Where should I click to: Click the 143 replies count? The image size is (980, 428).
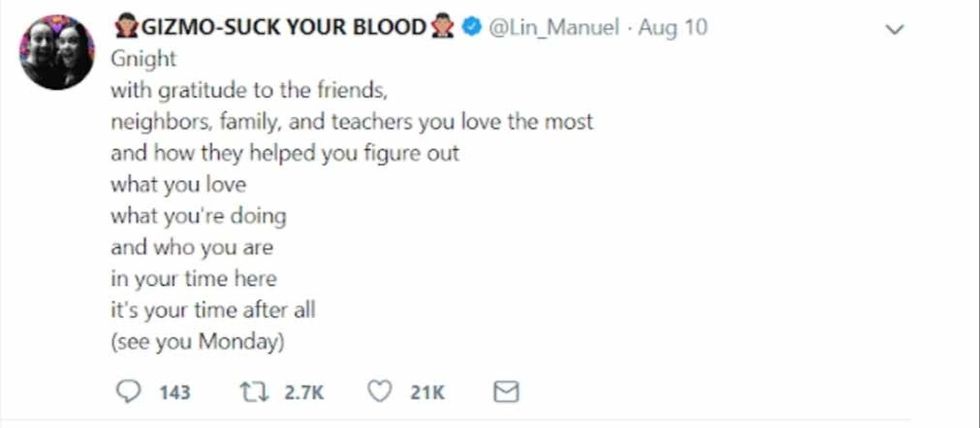(175, 393)
